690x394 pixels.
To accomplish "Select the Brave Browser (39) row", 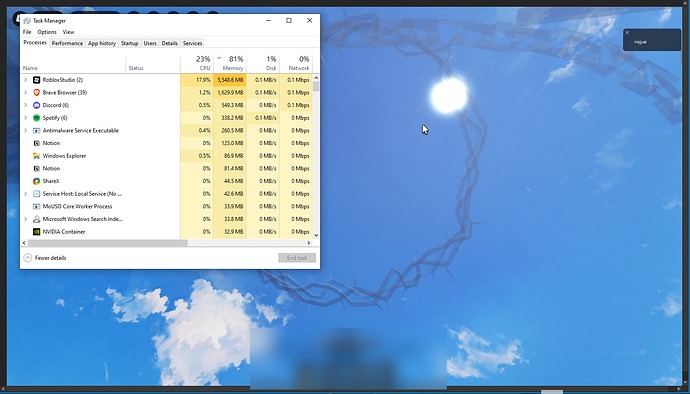I will pos(167,92).
